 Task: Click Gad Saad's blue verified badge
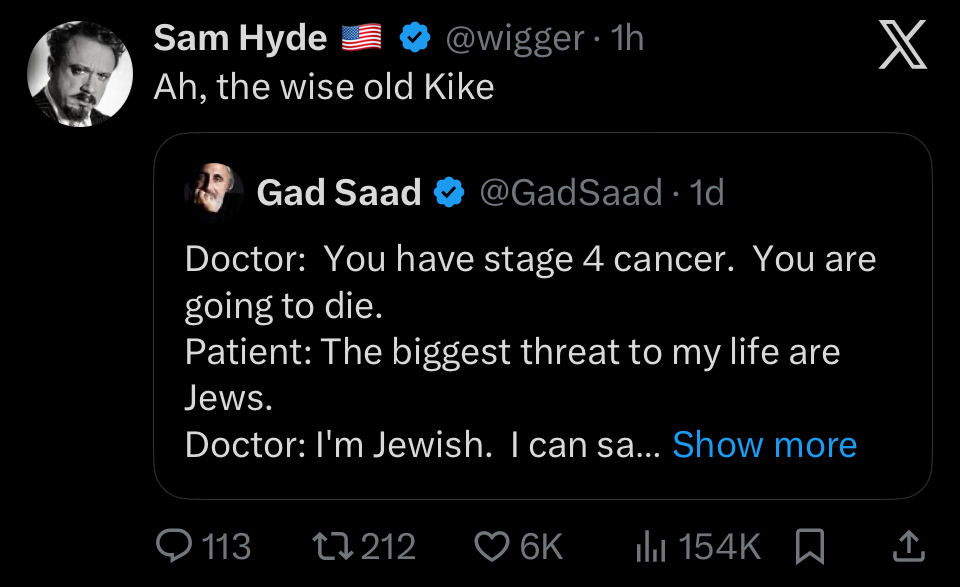click(448, 192)
